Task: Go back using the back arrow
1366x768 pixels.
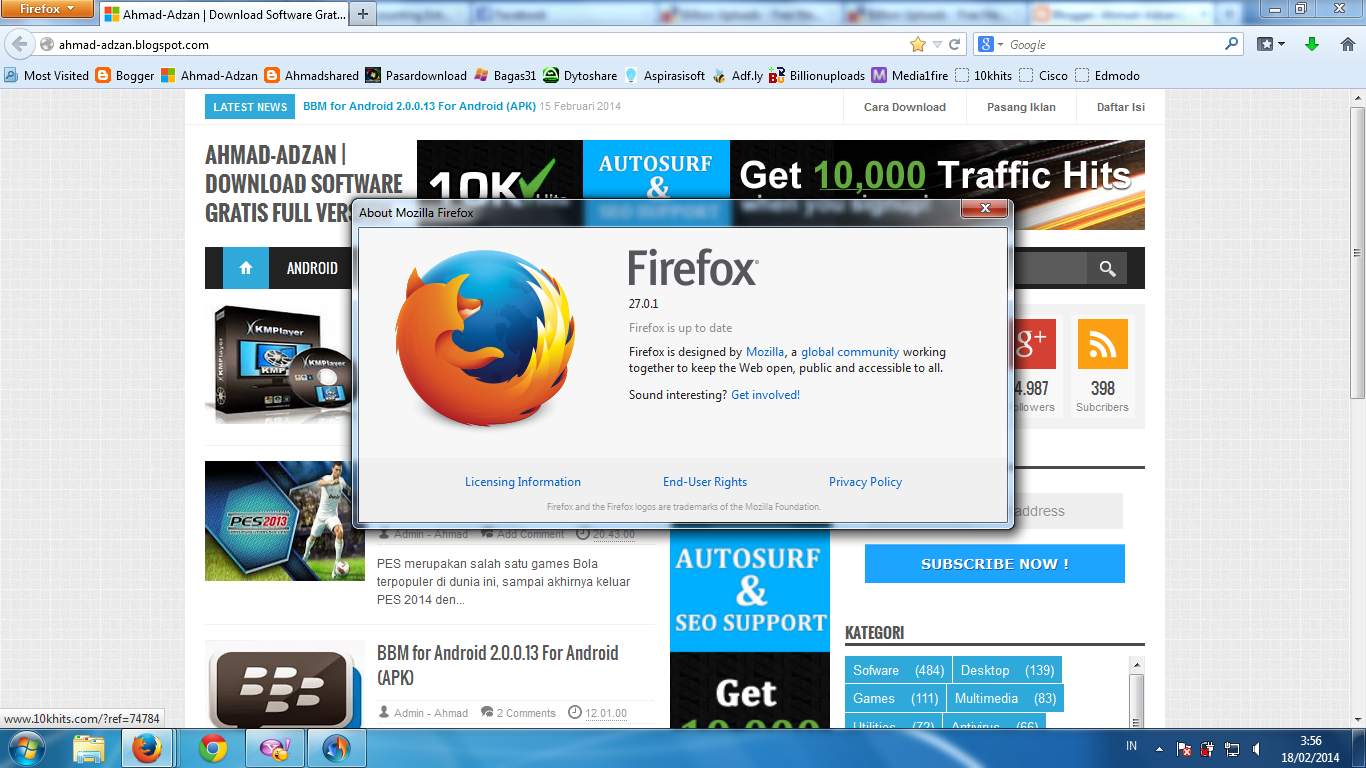Action: 20,44
